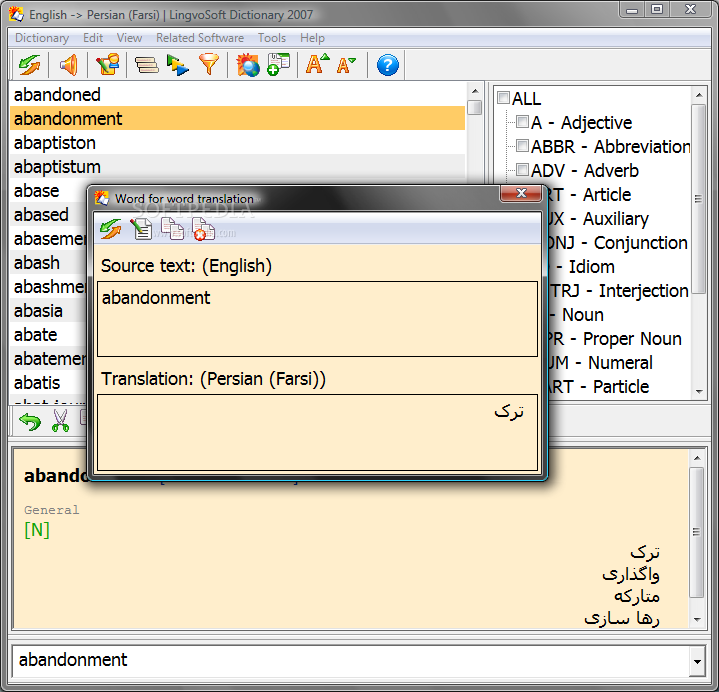
Task: Select the highlighted word abandonment in list
Action: click(238, 118)
